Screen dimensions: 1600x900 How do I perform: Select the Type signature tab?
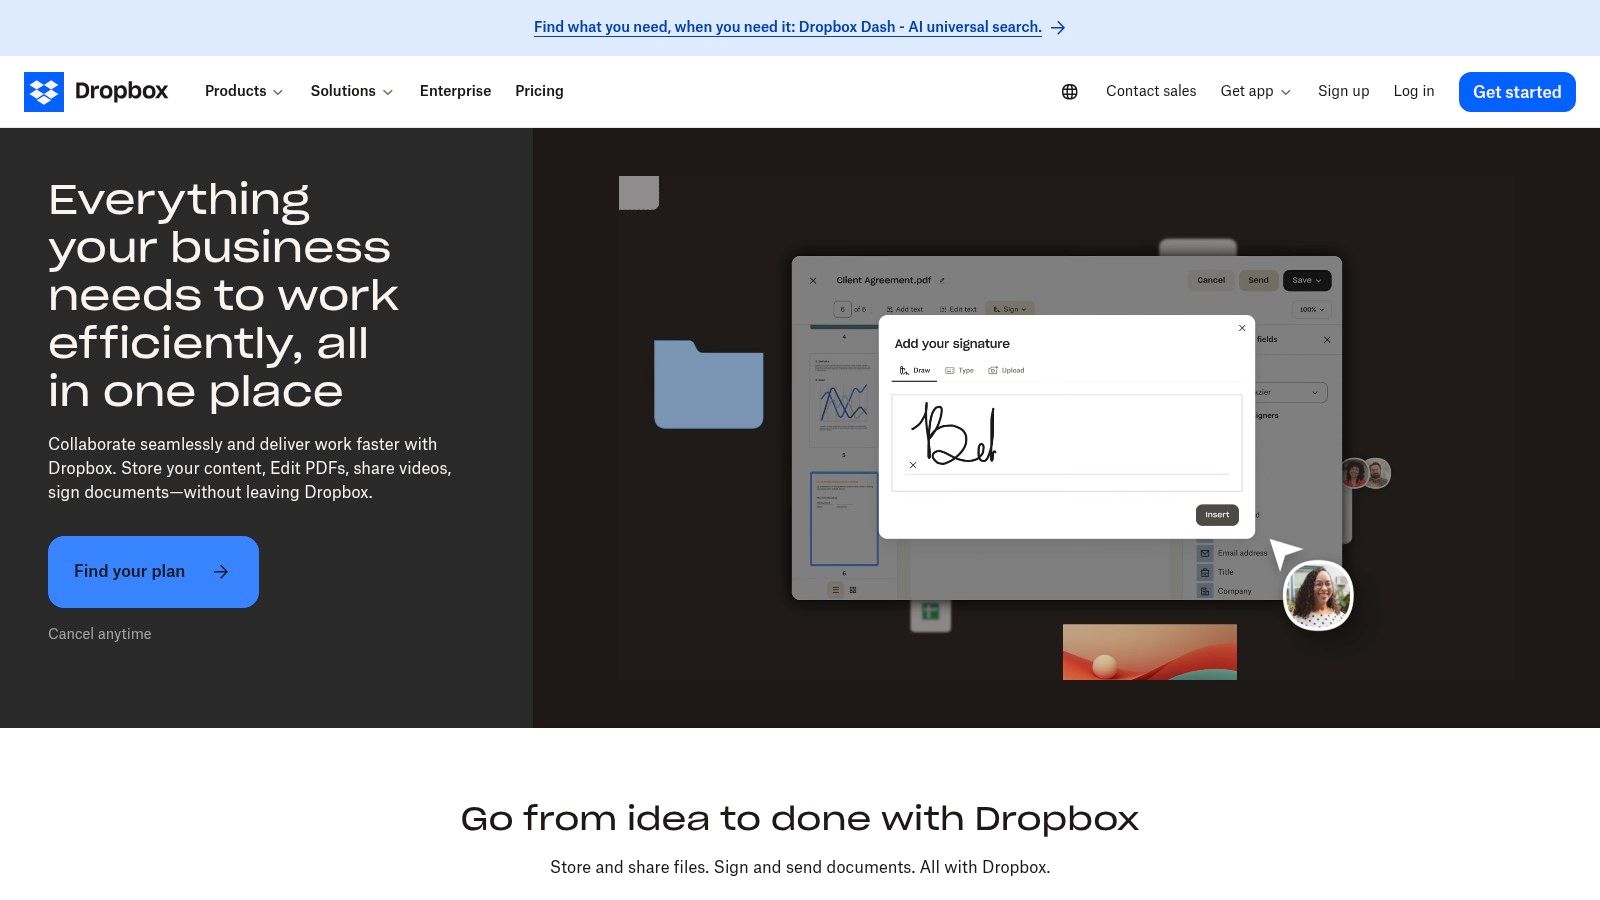coord(959,371)
